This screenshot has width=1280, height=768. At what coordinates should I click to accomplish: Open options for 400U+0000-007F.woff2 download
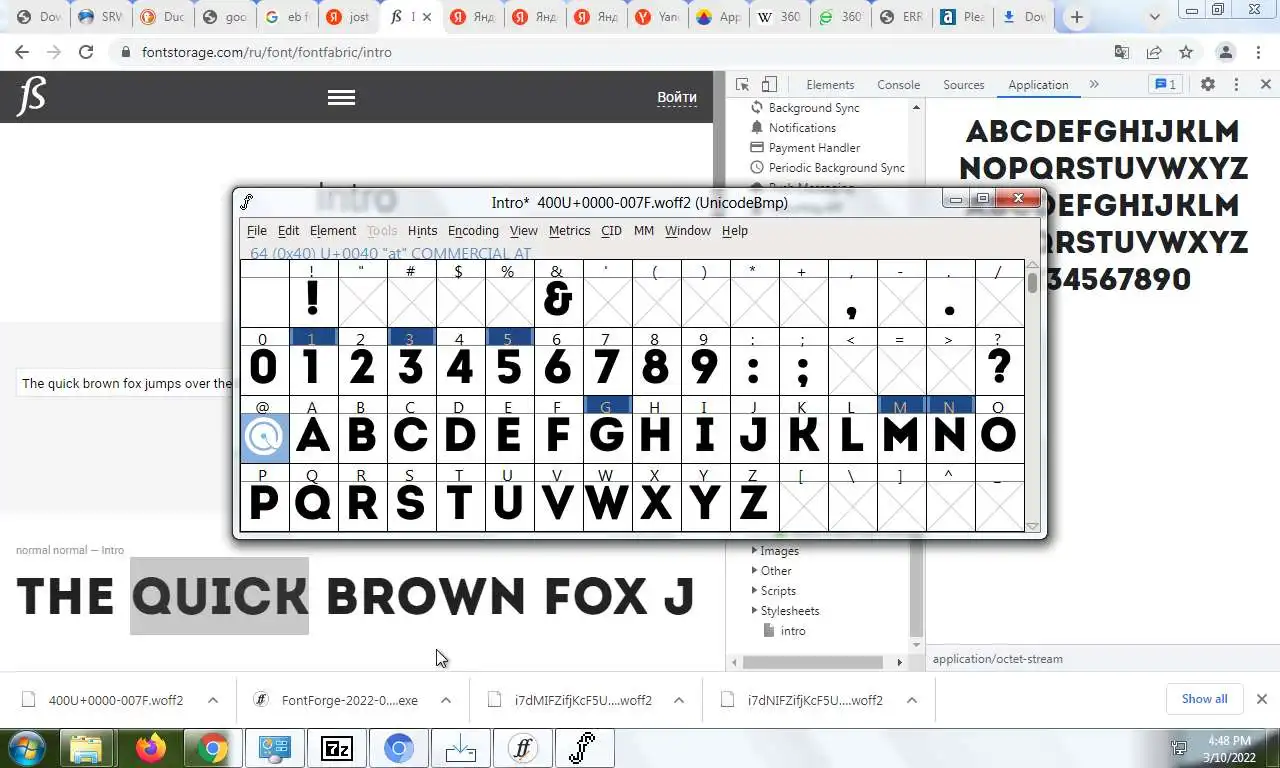[213, 700]
